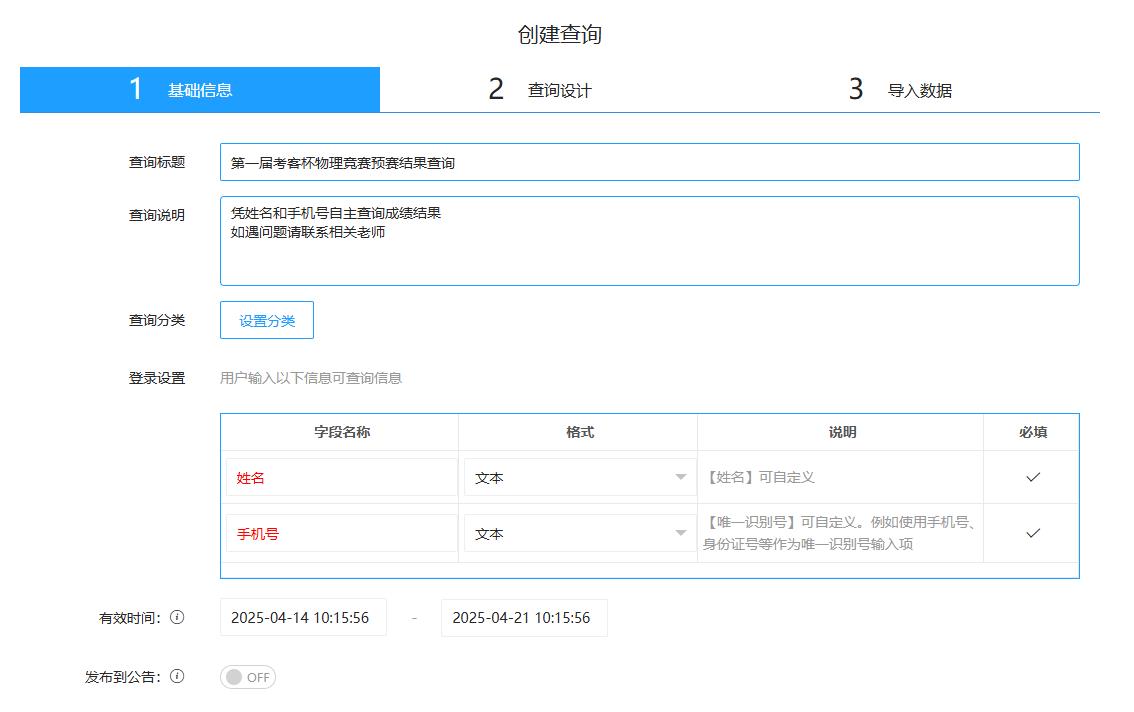The height and width of the screenshot is (712, 1134).
Task: Toggle the required checkmark for 姓名 row
Action: (x=1033, y=477)
